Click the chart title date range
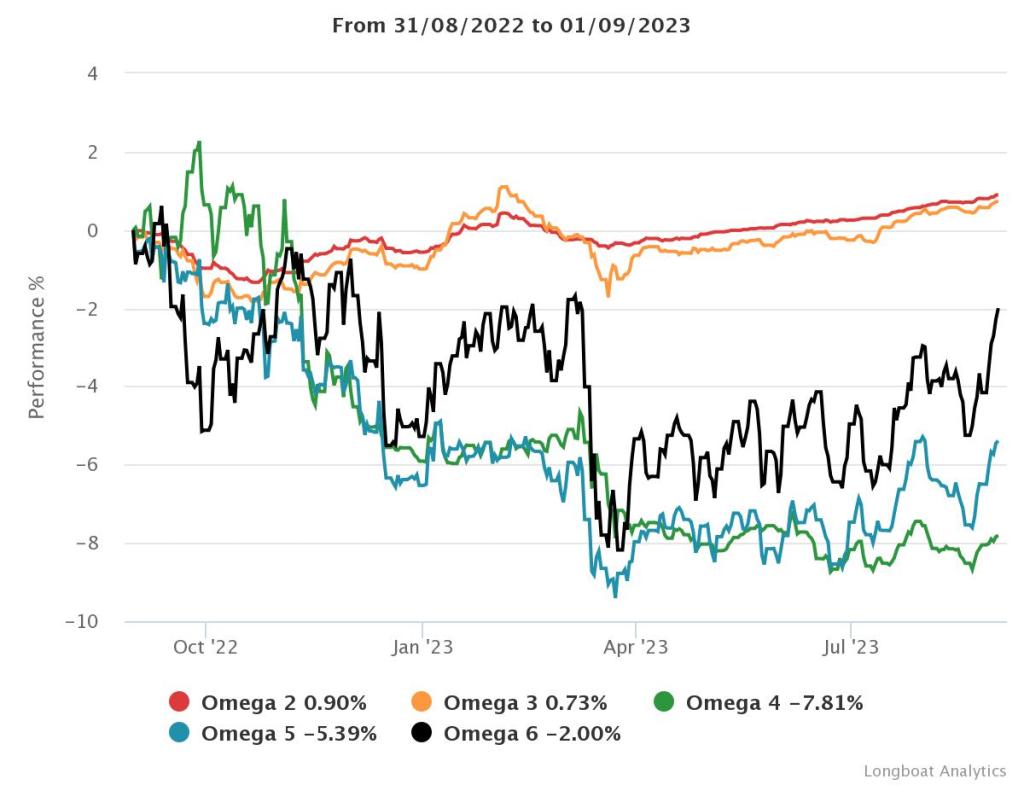Image resolution: width=1024 pixels, height=785 pixels. click(511, 26)
